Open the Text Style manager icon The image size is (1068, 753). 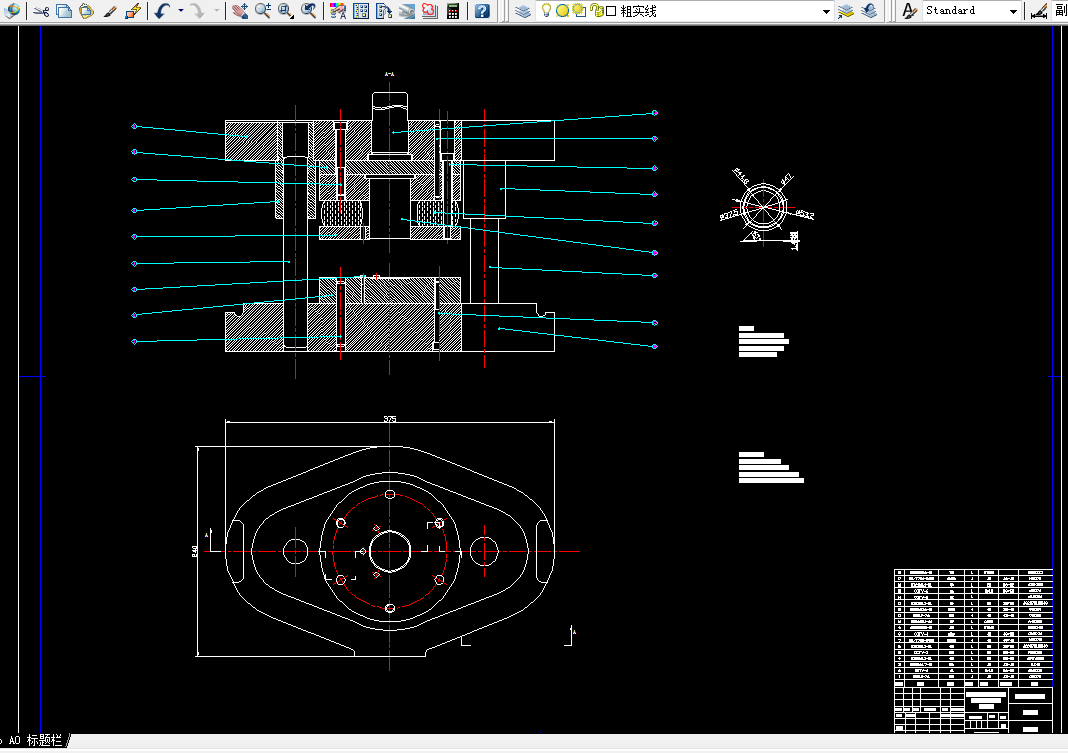[x=909, y=11]
